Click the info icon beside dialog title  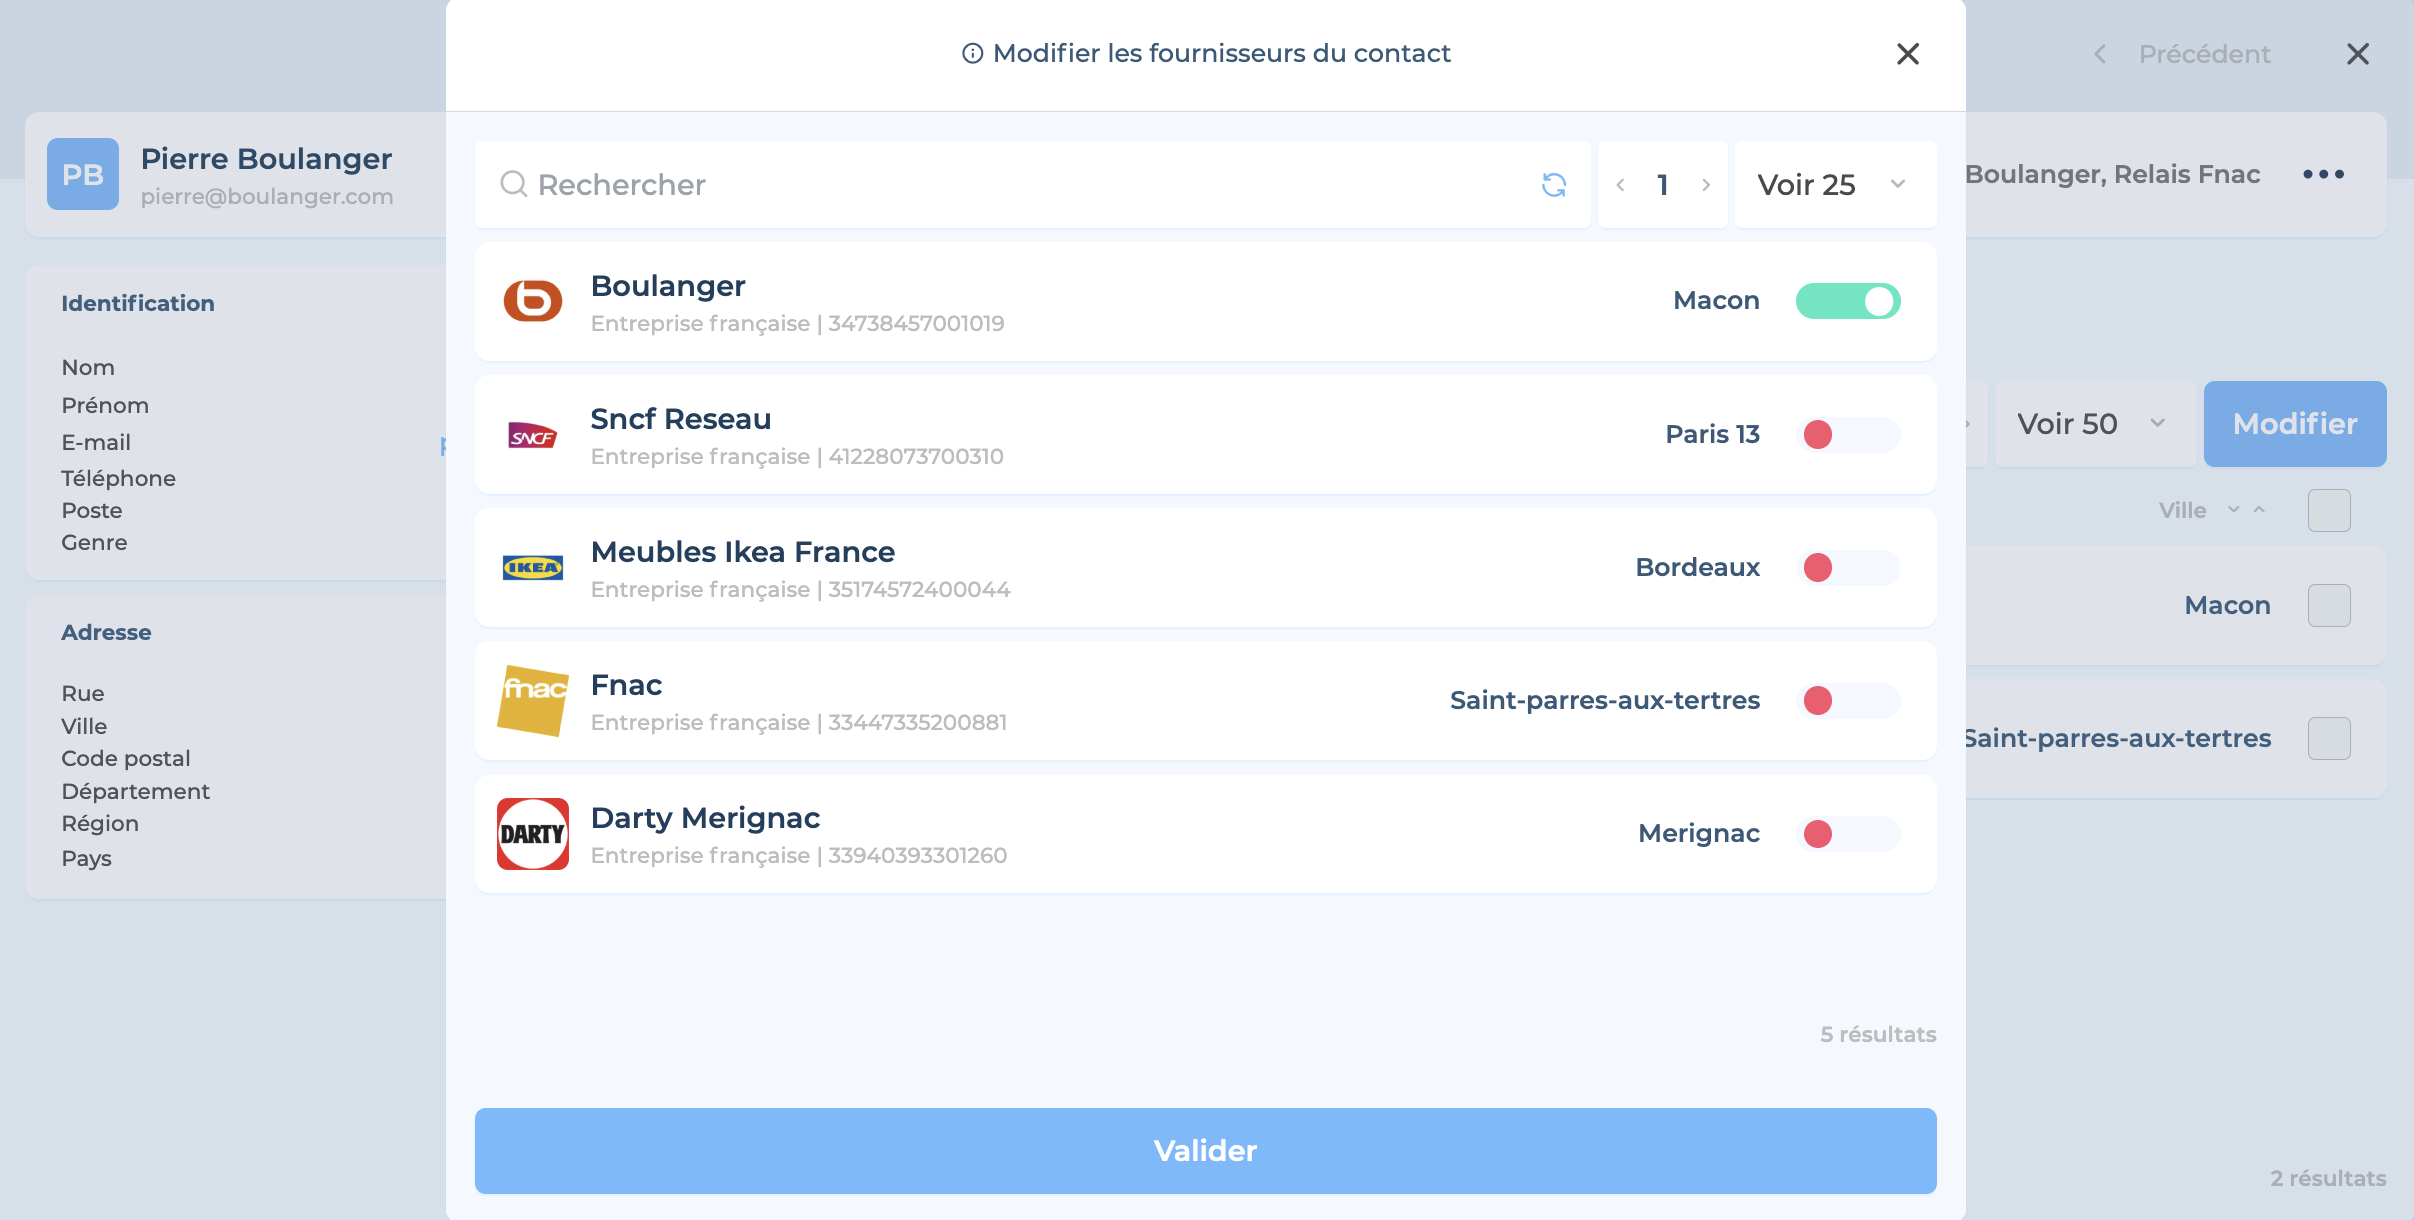972,54
